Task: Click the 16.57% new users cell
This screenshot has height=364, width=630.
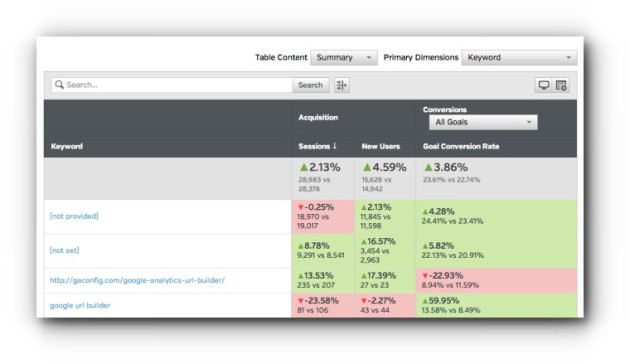Action: point(385,251)
